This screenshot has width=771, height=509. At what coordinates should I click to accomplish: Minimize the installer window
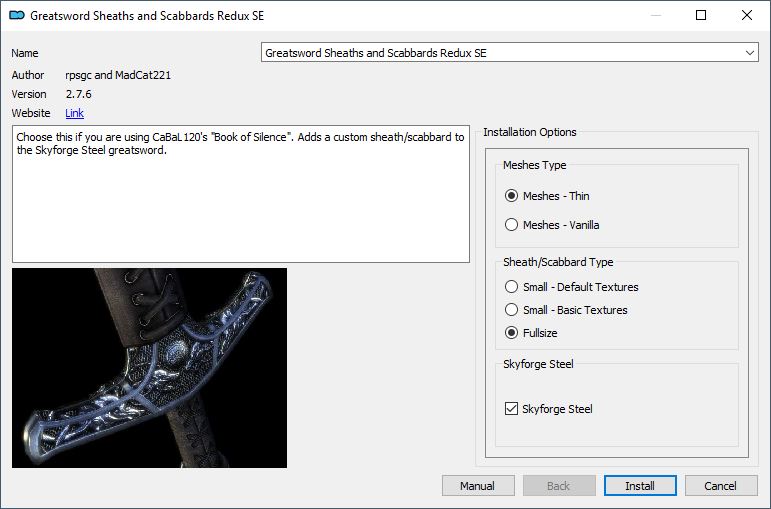[655, 15]
